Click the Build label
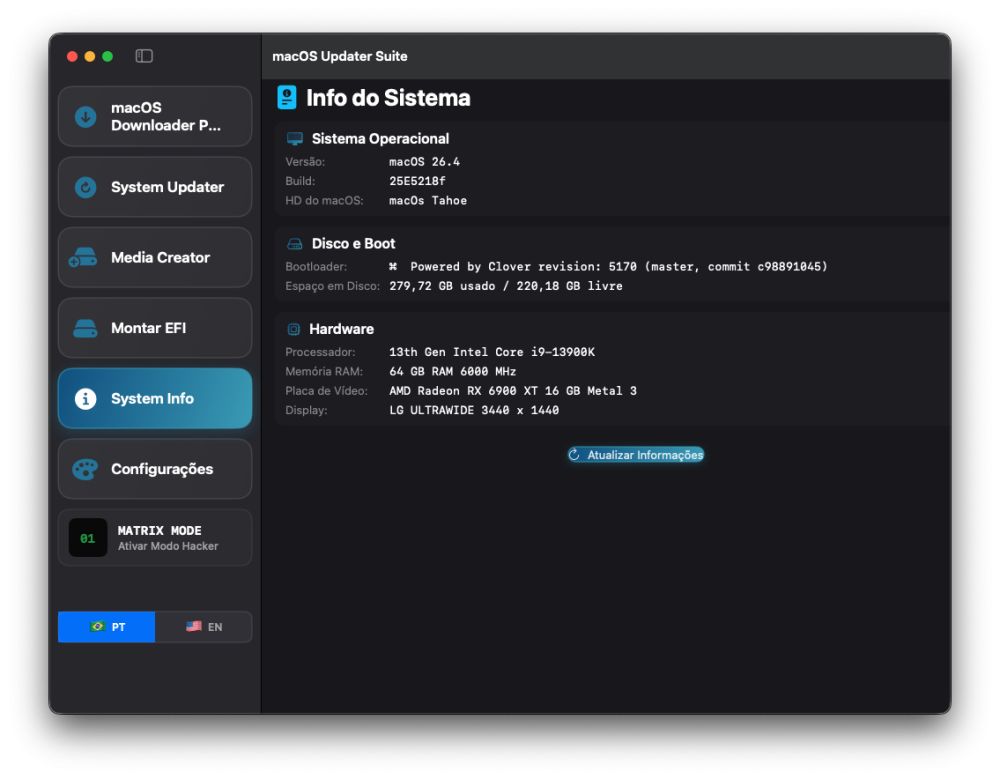 [300, 181]
